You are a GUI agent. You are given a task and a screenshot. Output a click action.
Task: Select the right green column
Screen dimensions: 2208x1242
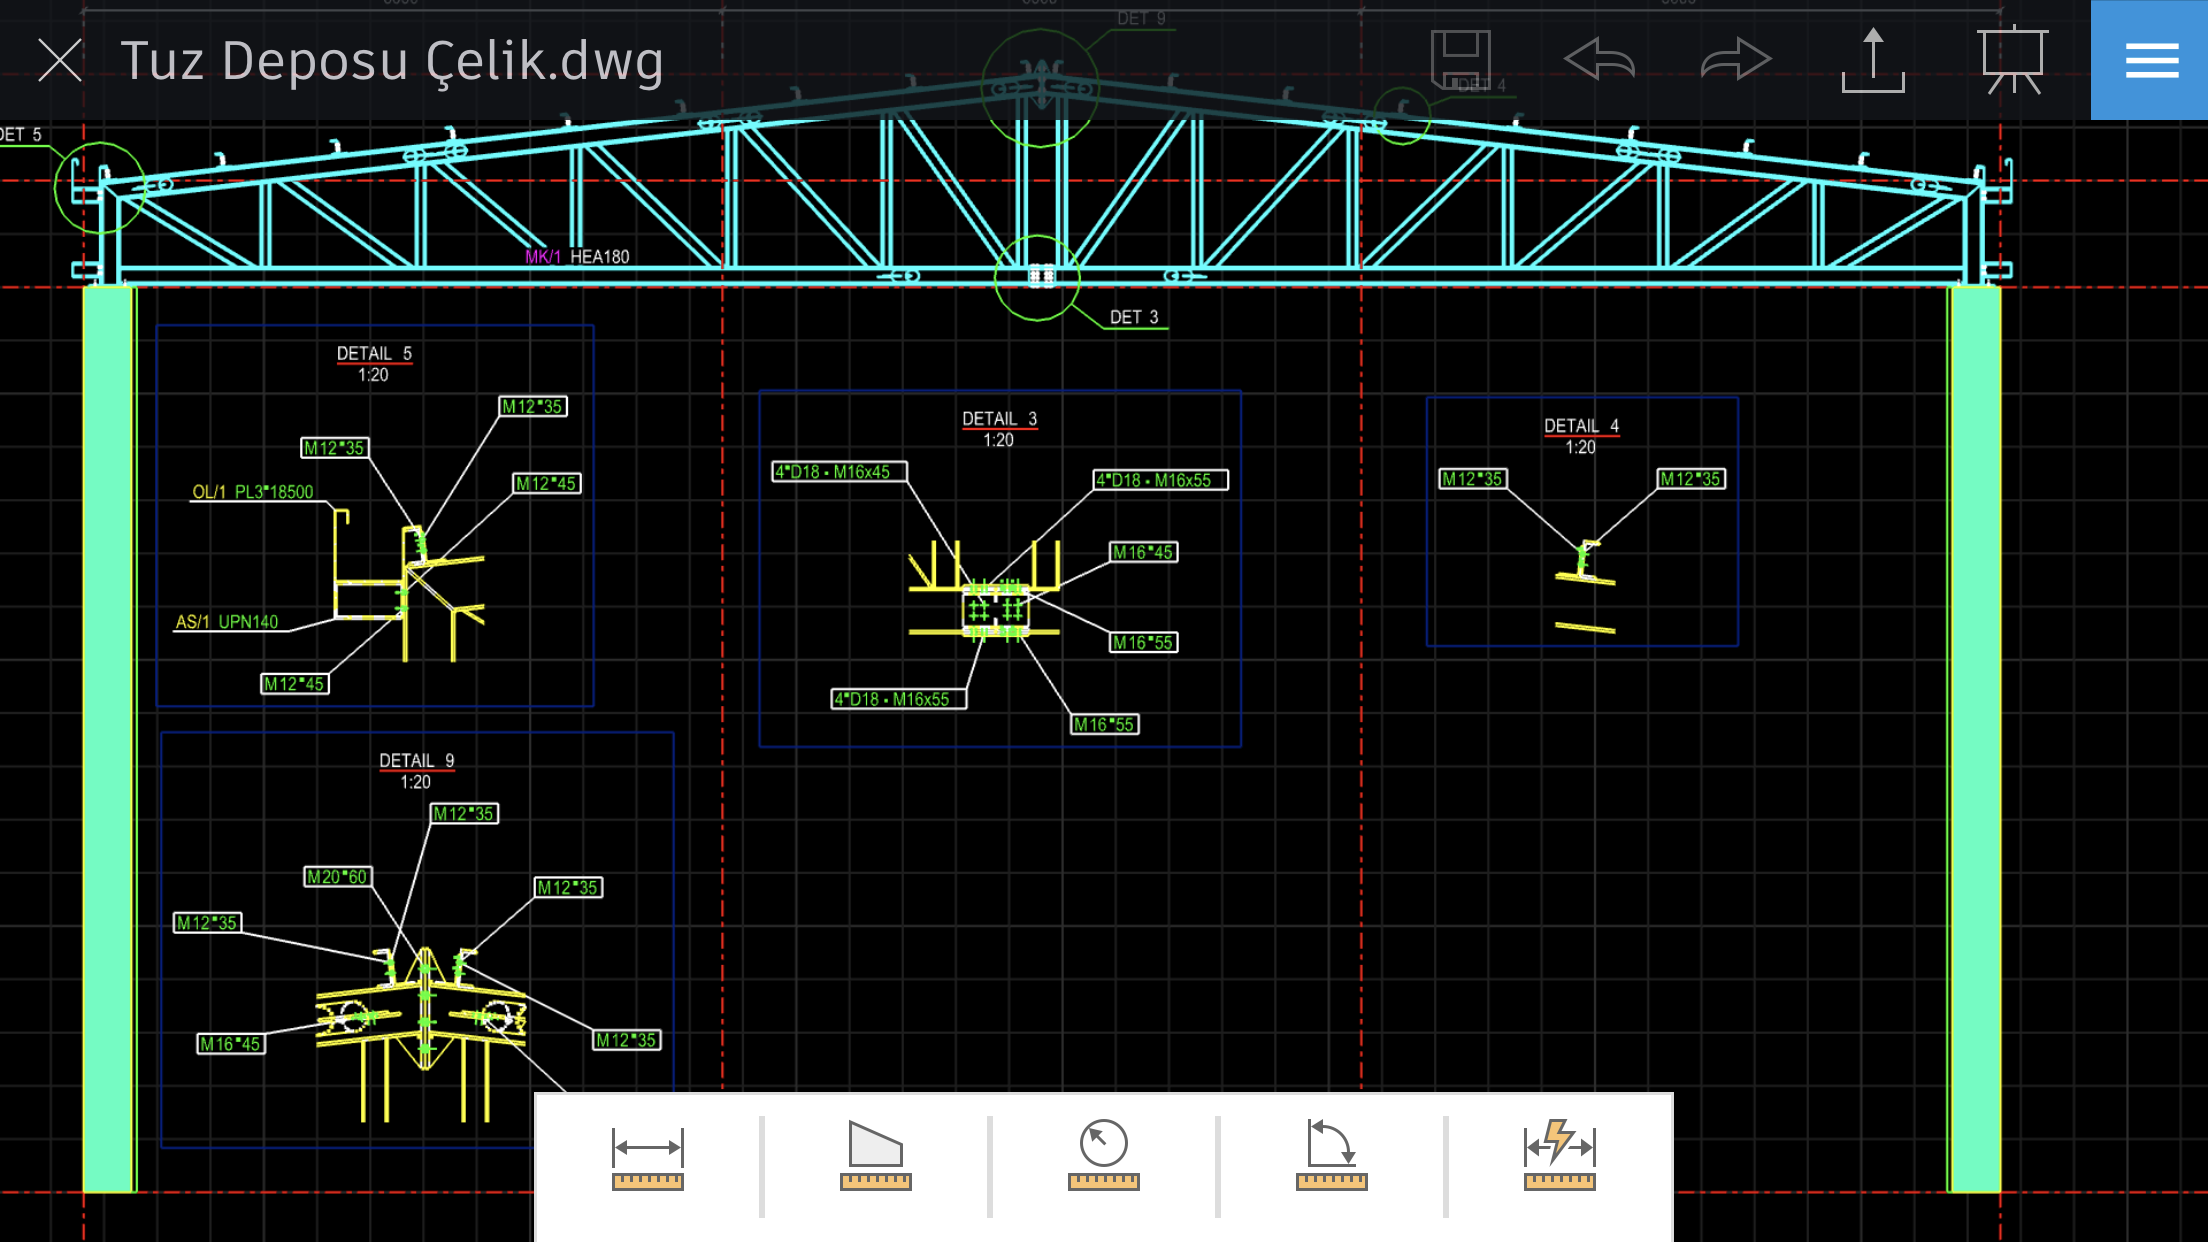pyautogui.click(x=1974, y=739)
